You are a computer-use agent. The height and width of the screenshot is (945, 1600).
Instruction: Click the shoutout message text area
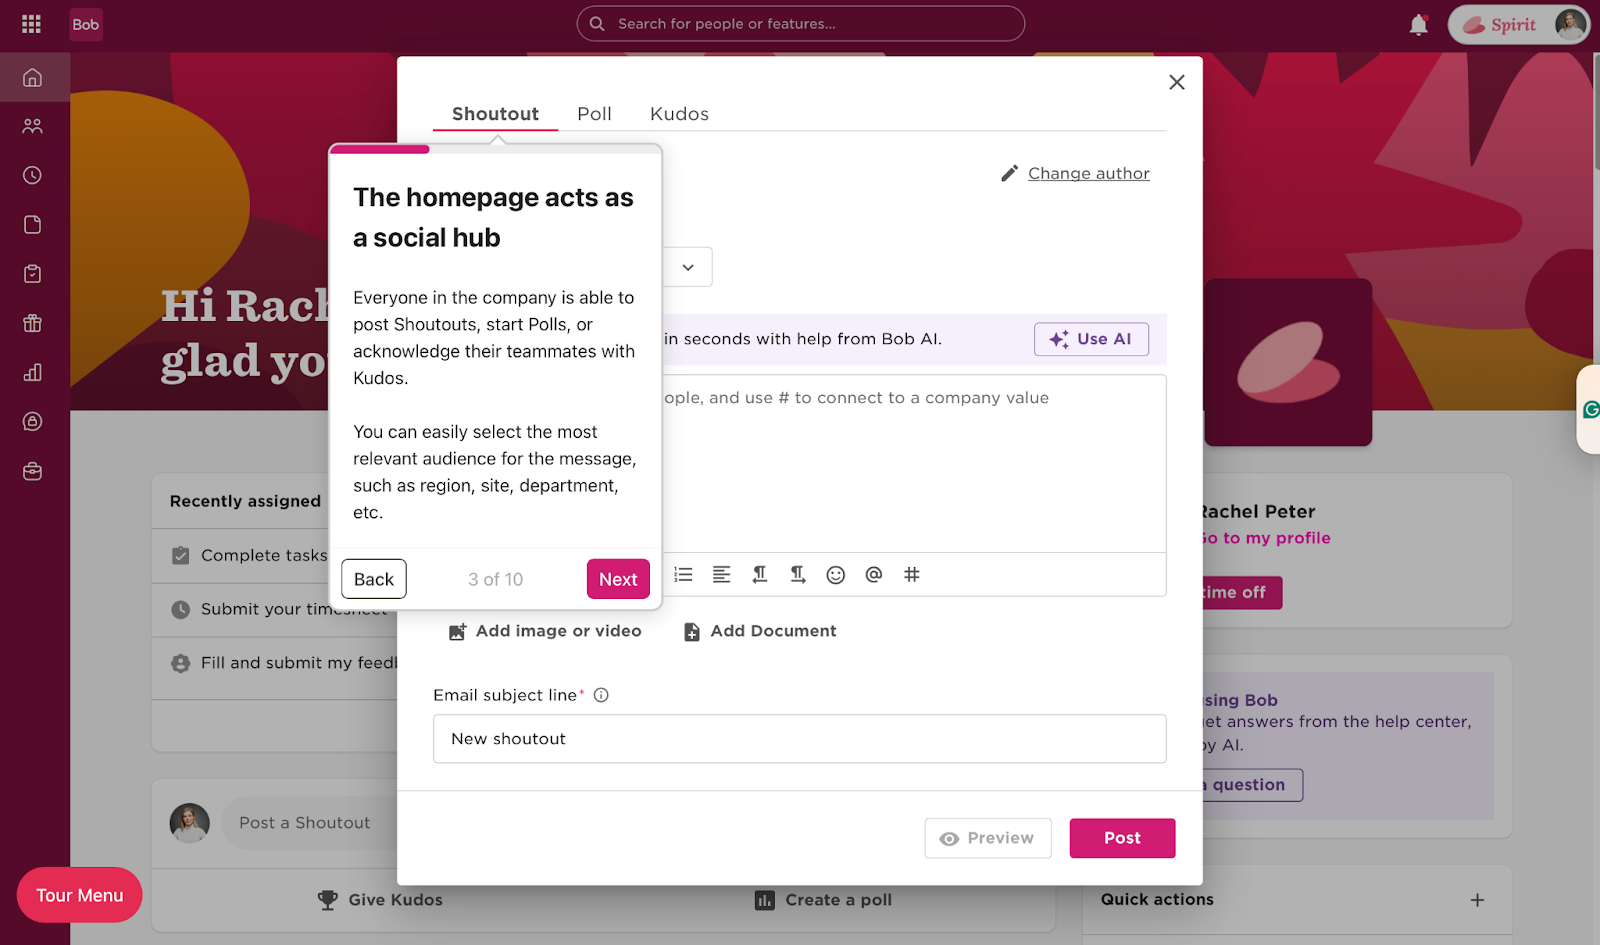point(914,463)
